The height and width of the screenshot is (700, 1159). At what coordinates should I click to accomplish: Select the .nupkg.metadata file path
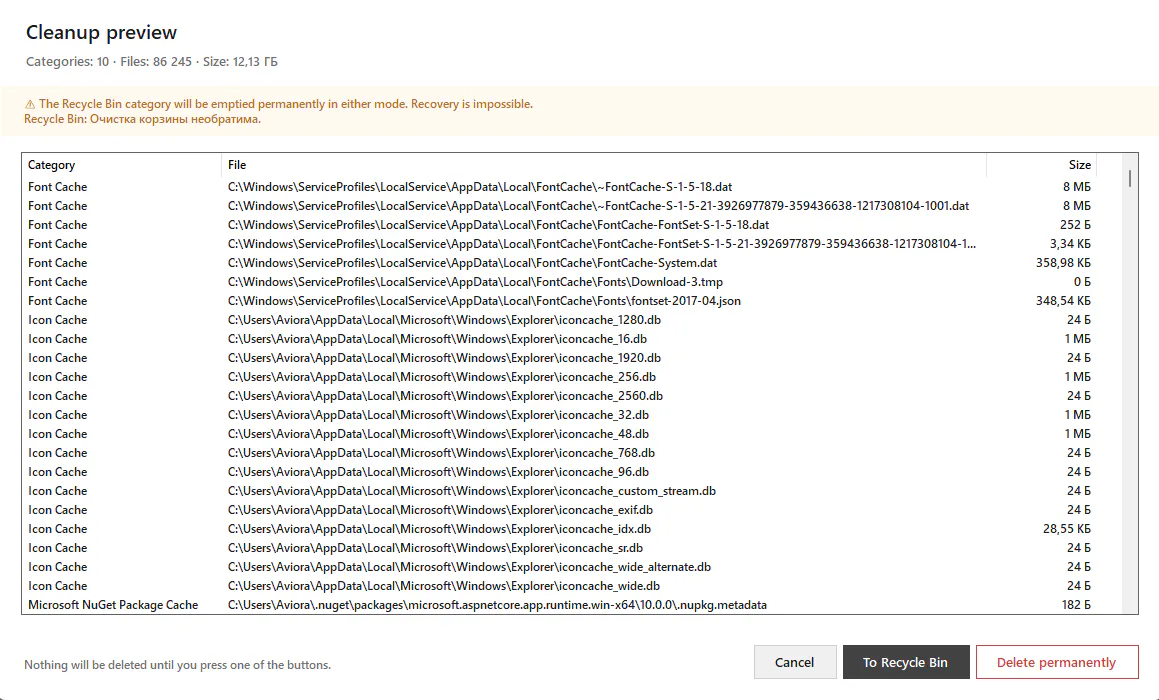click(497, 605)
